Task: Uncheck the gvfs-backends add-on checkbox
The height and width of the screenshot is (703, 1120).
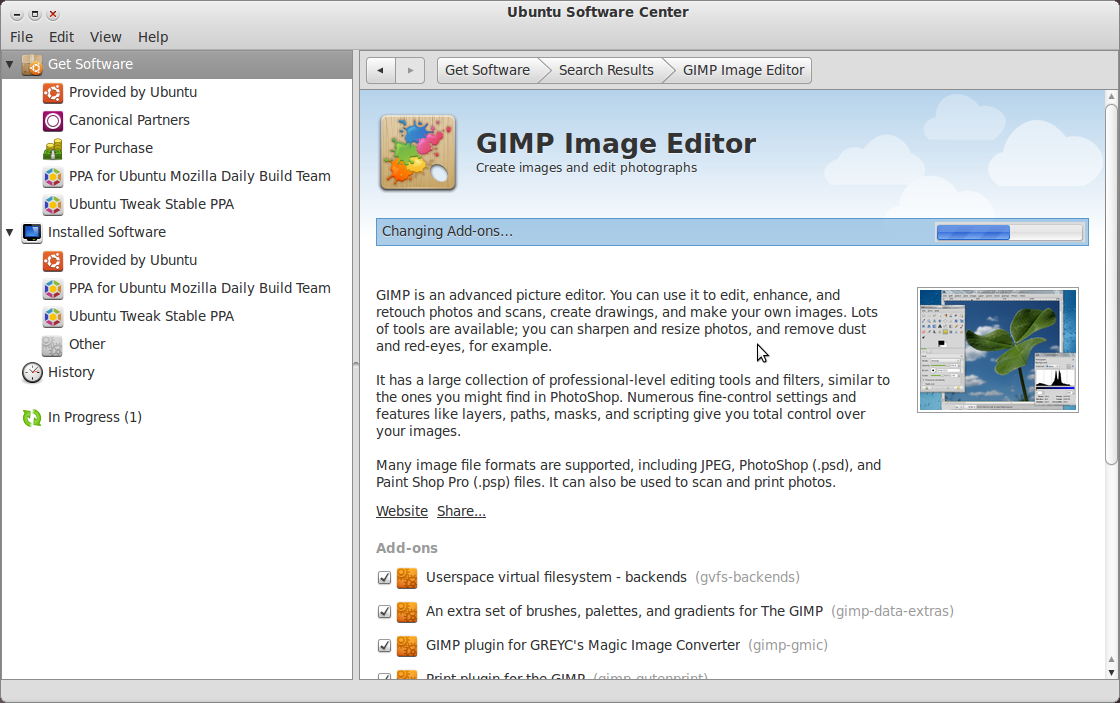Action: pyautogui.click(x=384, y=577)
